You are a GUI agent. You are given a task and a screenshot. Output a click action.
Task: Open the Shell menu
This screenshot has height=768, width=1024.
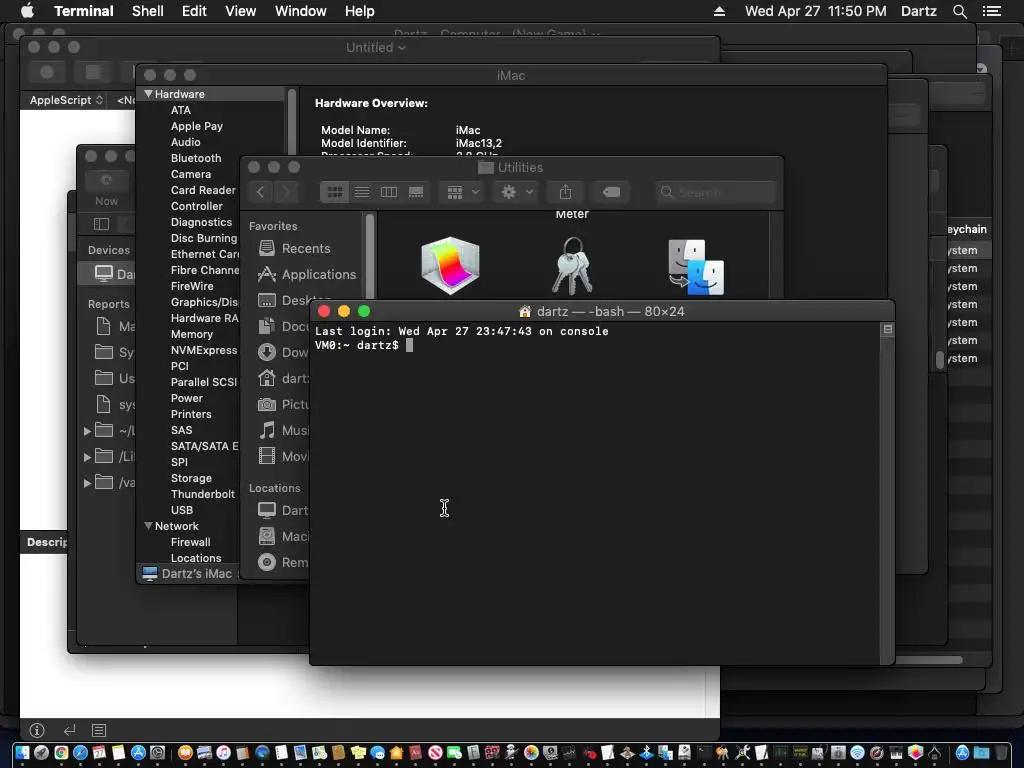148,11
